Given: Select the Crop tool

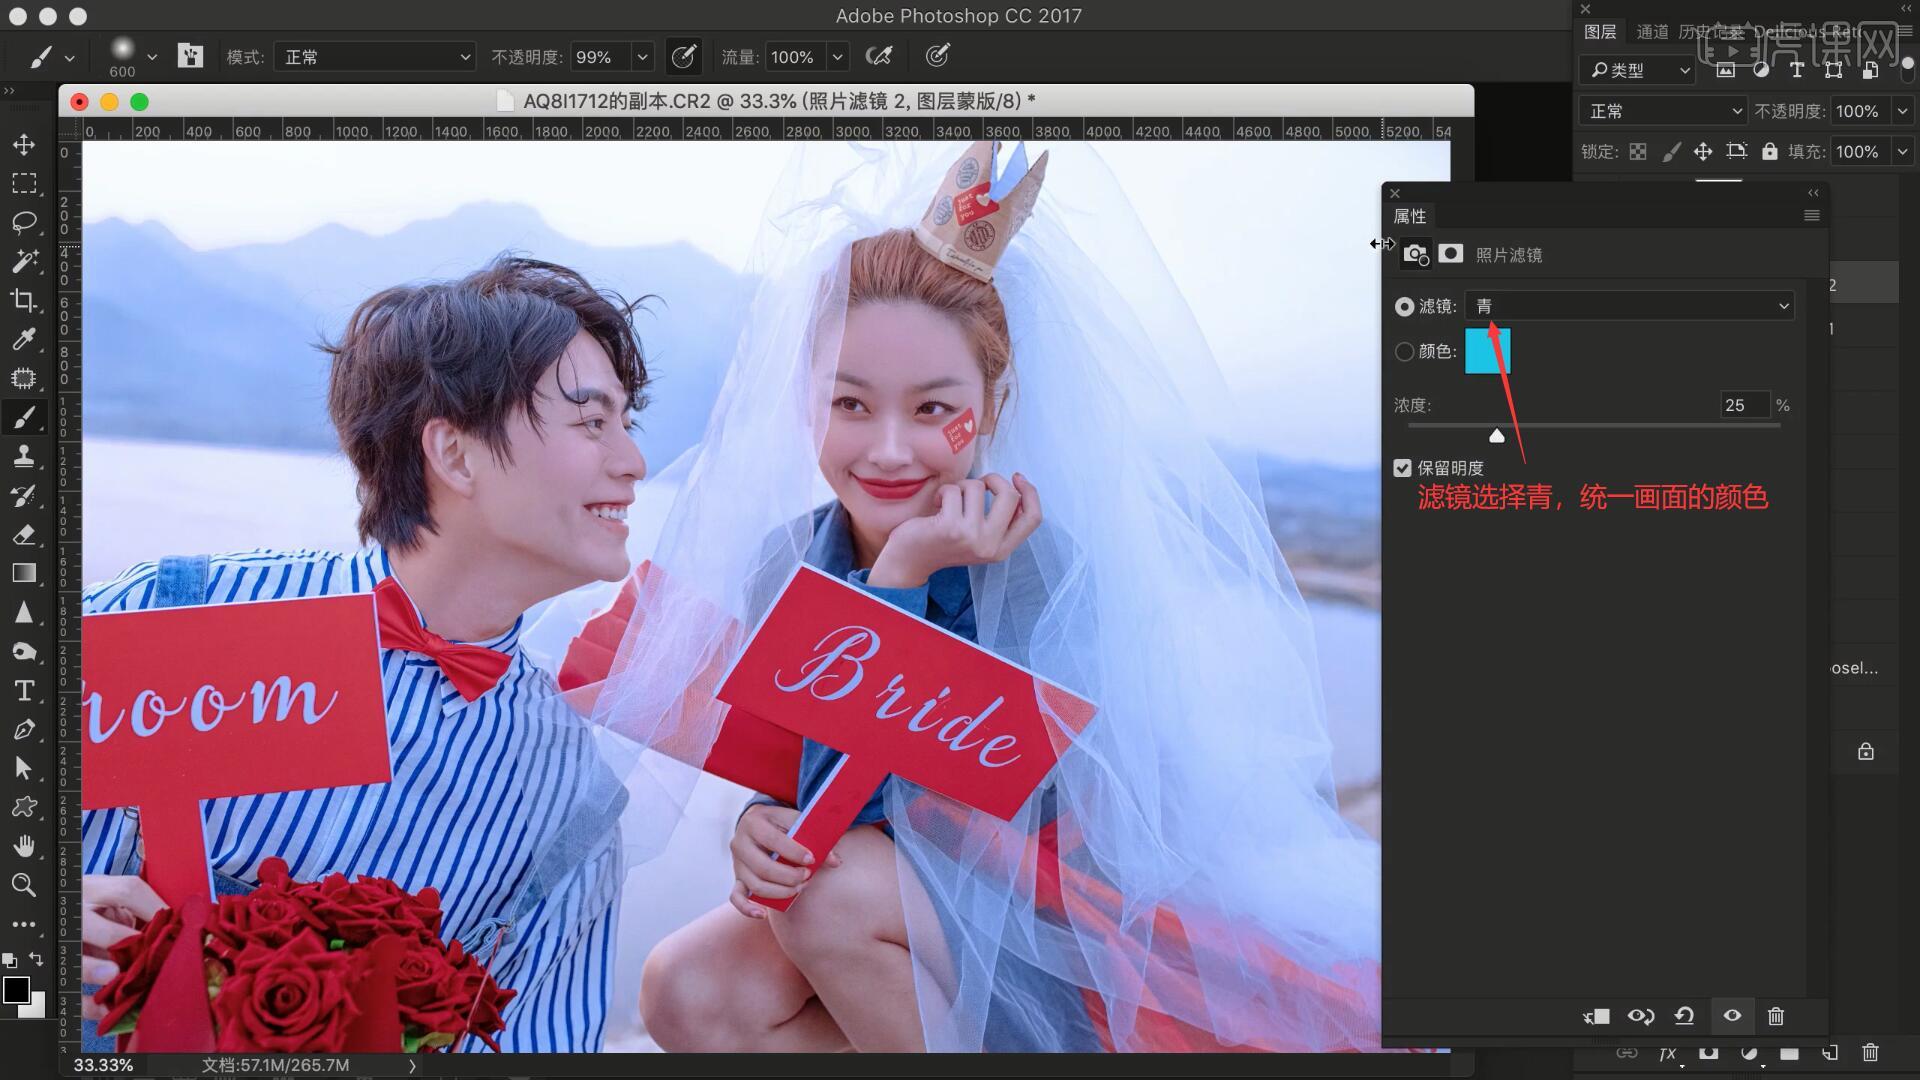Looking at the screenshot, I should [x=24, y=300].
